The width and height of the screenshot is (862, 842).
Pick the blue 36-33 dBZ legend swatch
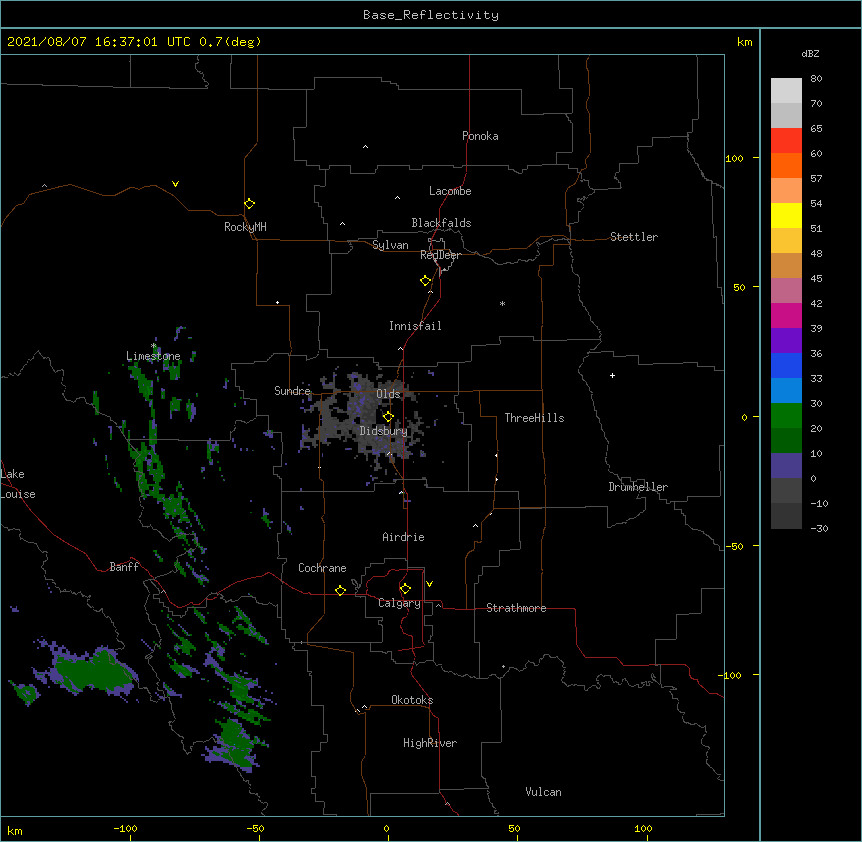(786, 365)
